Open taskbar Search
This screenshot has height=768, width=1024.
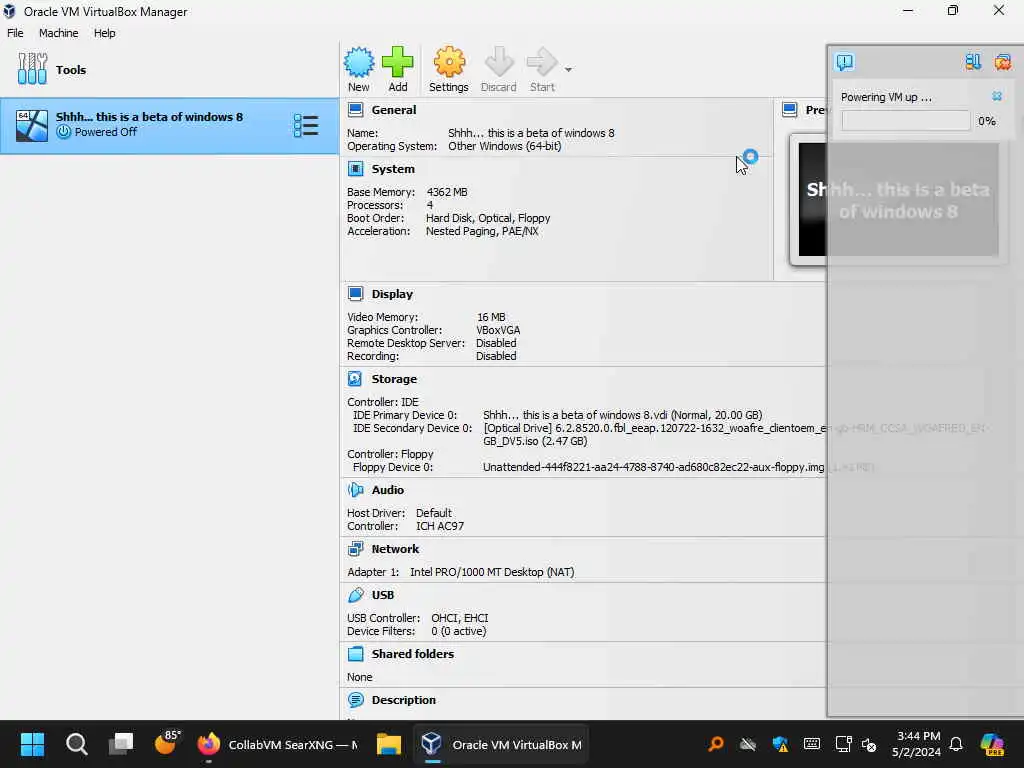(76, 744)
